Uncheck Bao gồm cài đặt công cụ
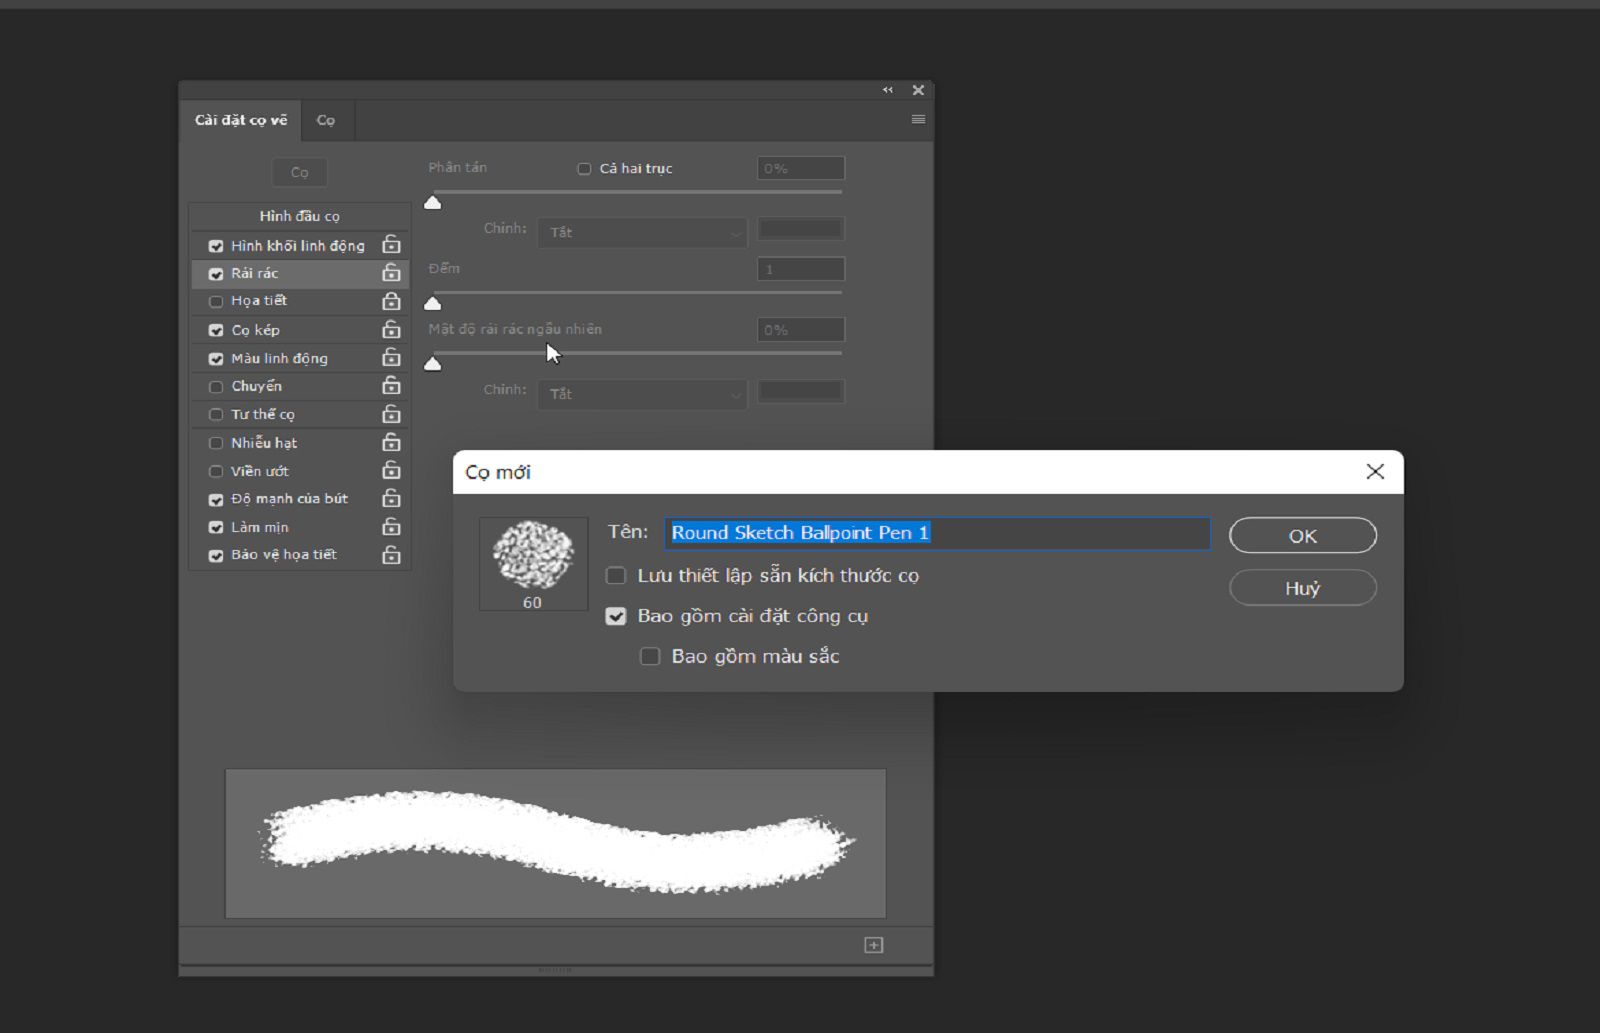This screenshot has height=1033, width=1600. tap(616, 616)
